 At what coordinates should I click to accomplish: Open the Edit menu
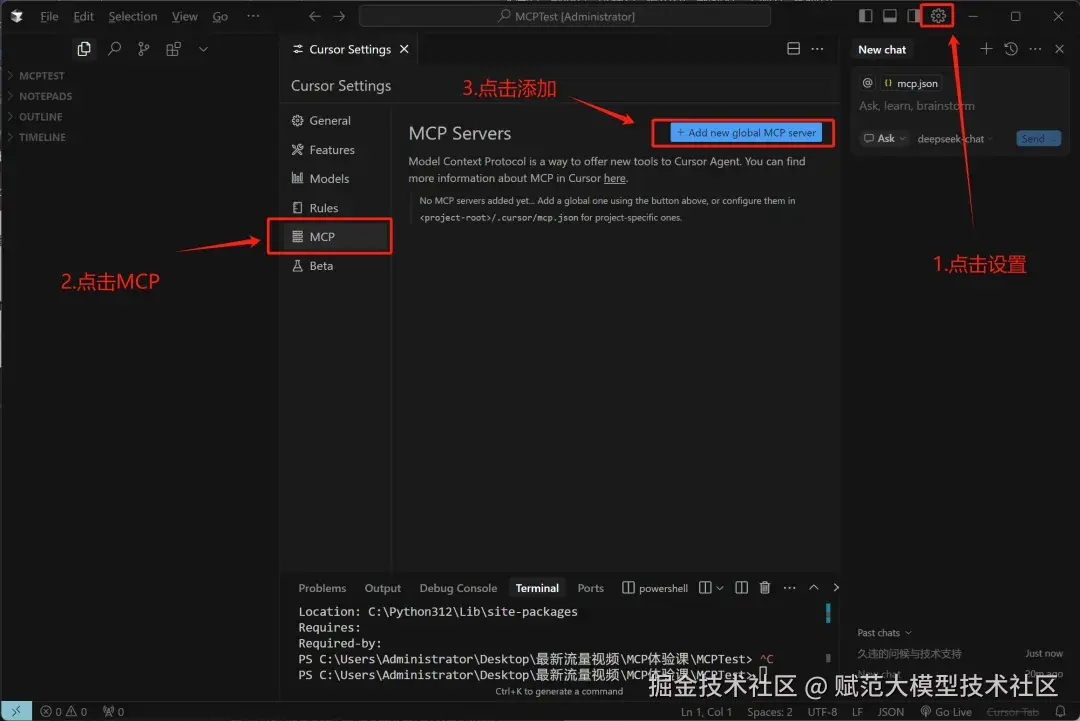83,16
